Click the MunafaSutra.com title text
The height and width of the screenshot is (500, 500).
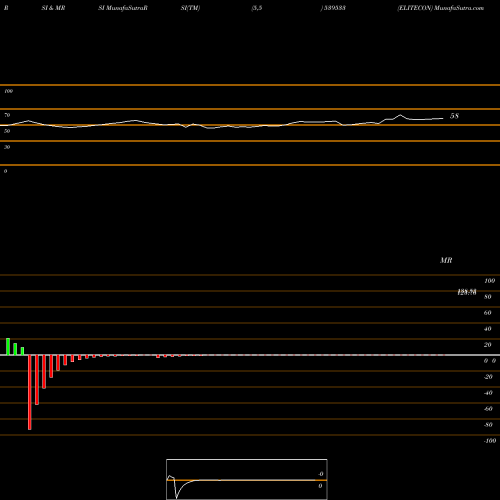(x=459, y=8)
